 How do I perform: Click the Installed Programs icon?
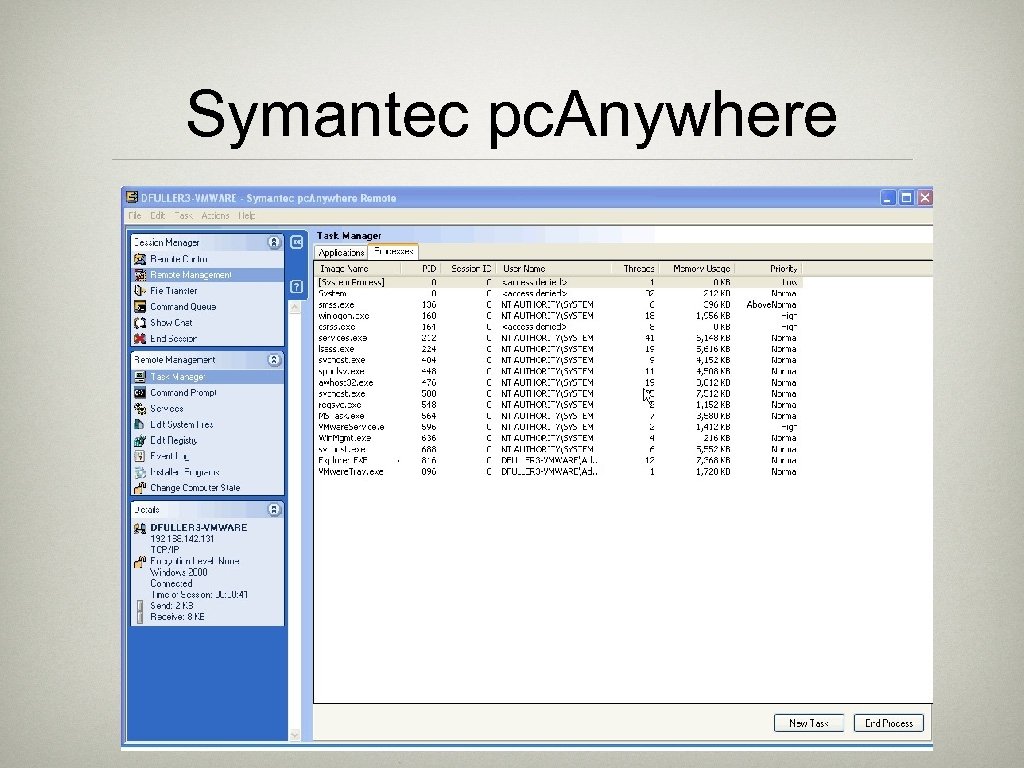click(140, 472)
